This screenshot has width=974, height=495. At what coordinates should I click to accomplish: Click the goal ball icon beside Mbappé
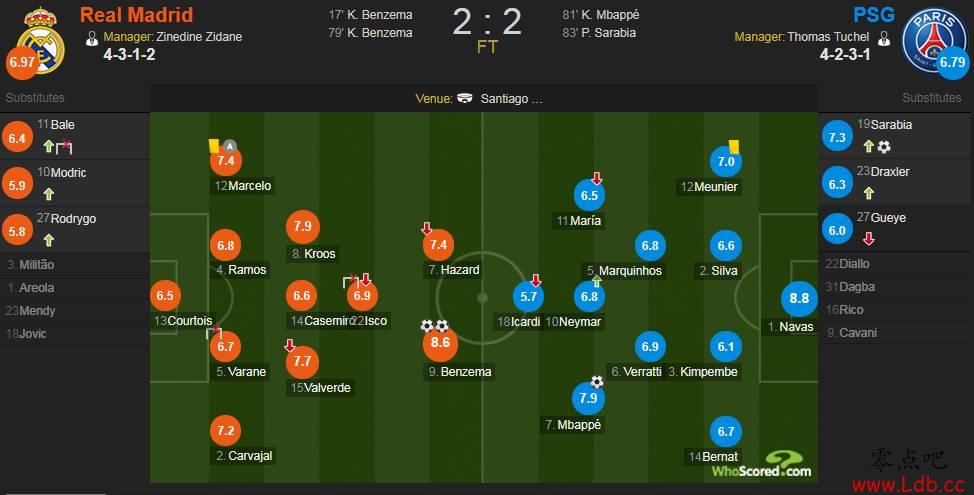click(597, 381)
